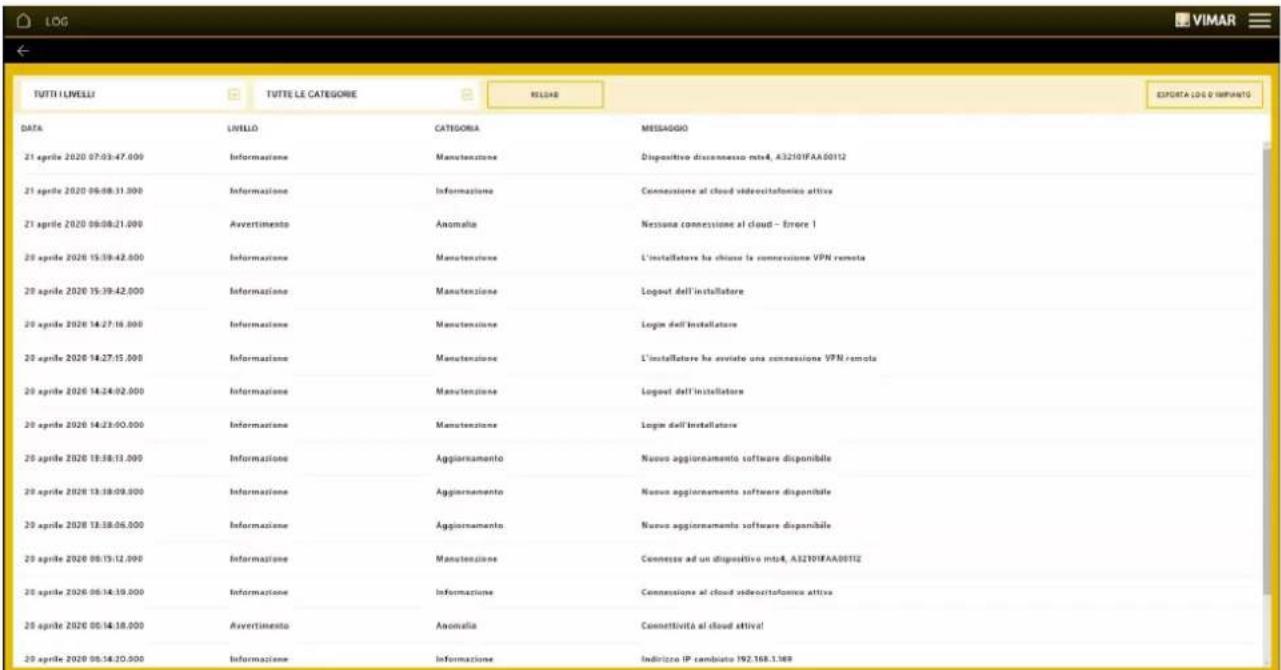Click 'Aggiornamento' in the 13:38:09 row
The image size is (1281, 670).
(469, 492)
